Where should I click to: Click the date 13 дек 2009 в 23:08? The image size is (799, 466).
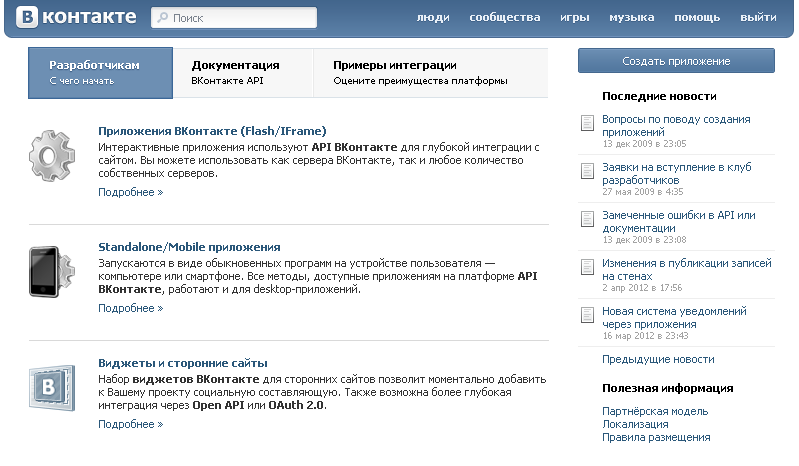(645, 239)
